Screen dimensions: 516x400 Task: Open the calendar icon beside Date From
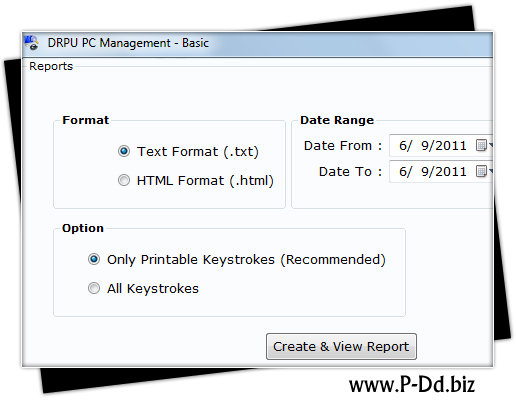click(x=481, y=145)
